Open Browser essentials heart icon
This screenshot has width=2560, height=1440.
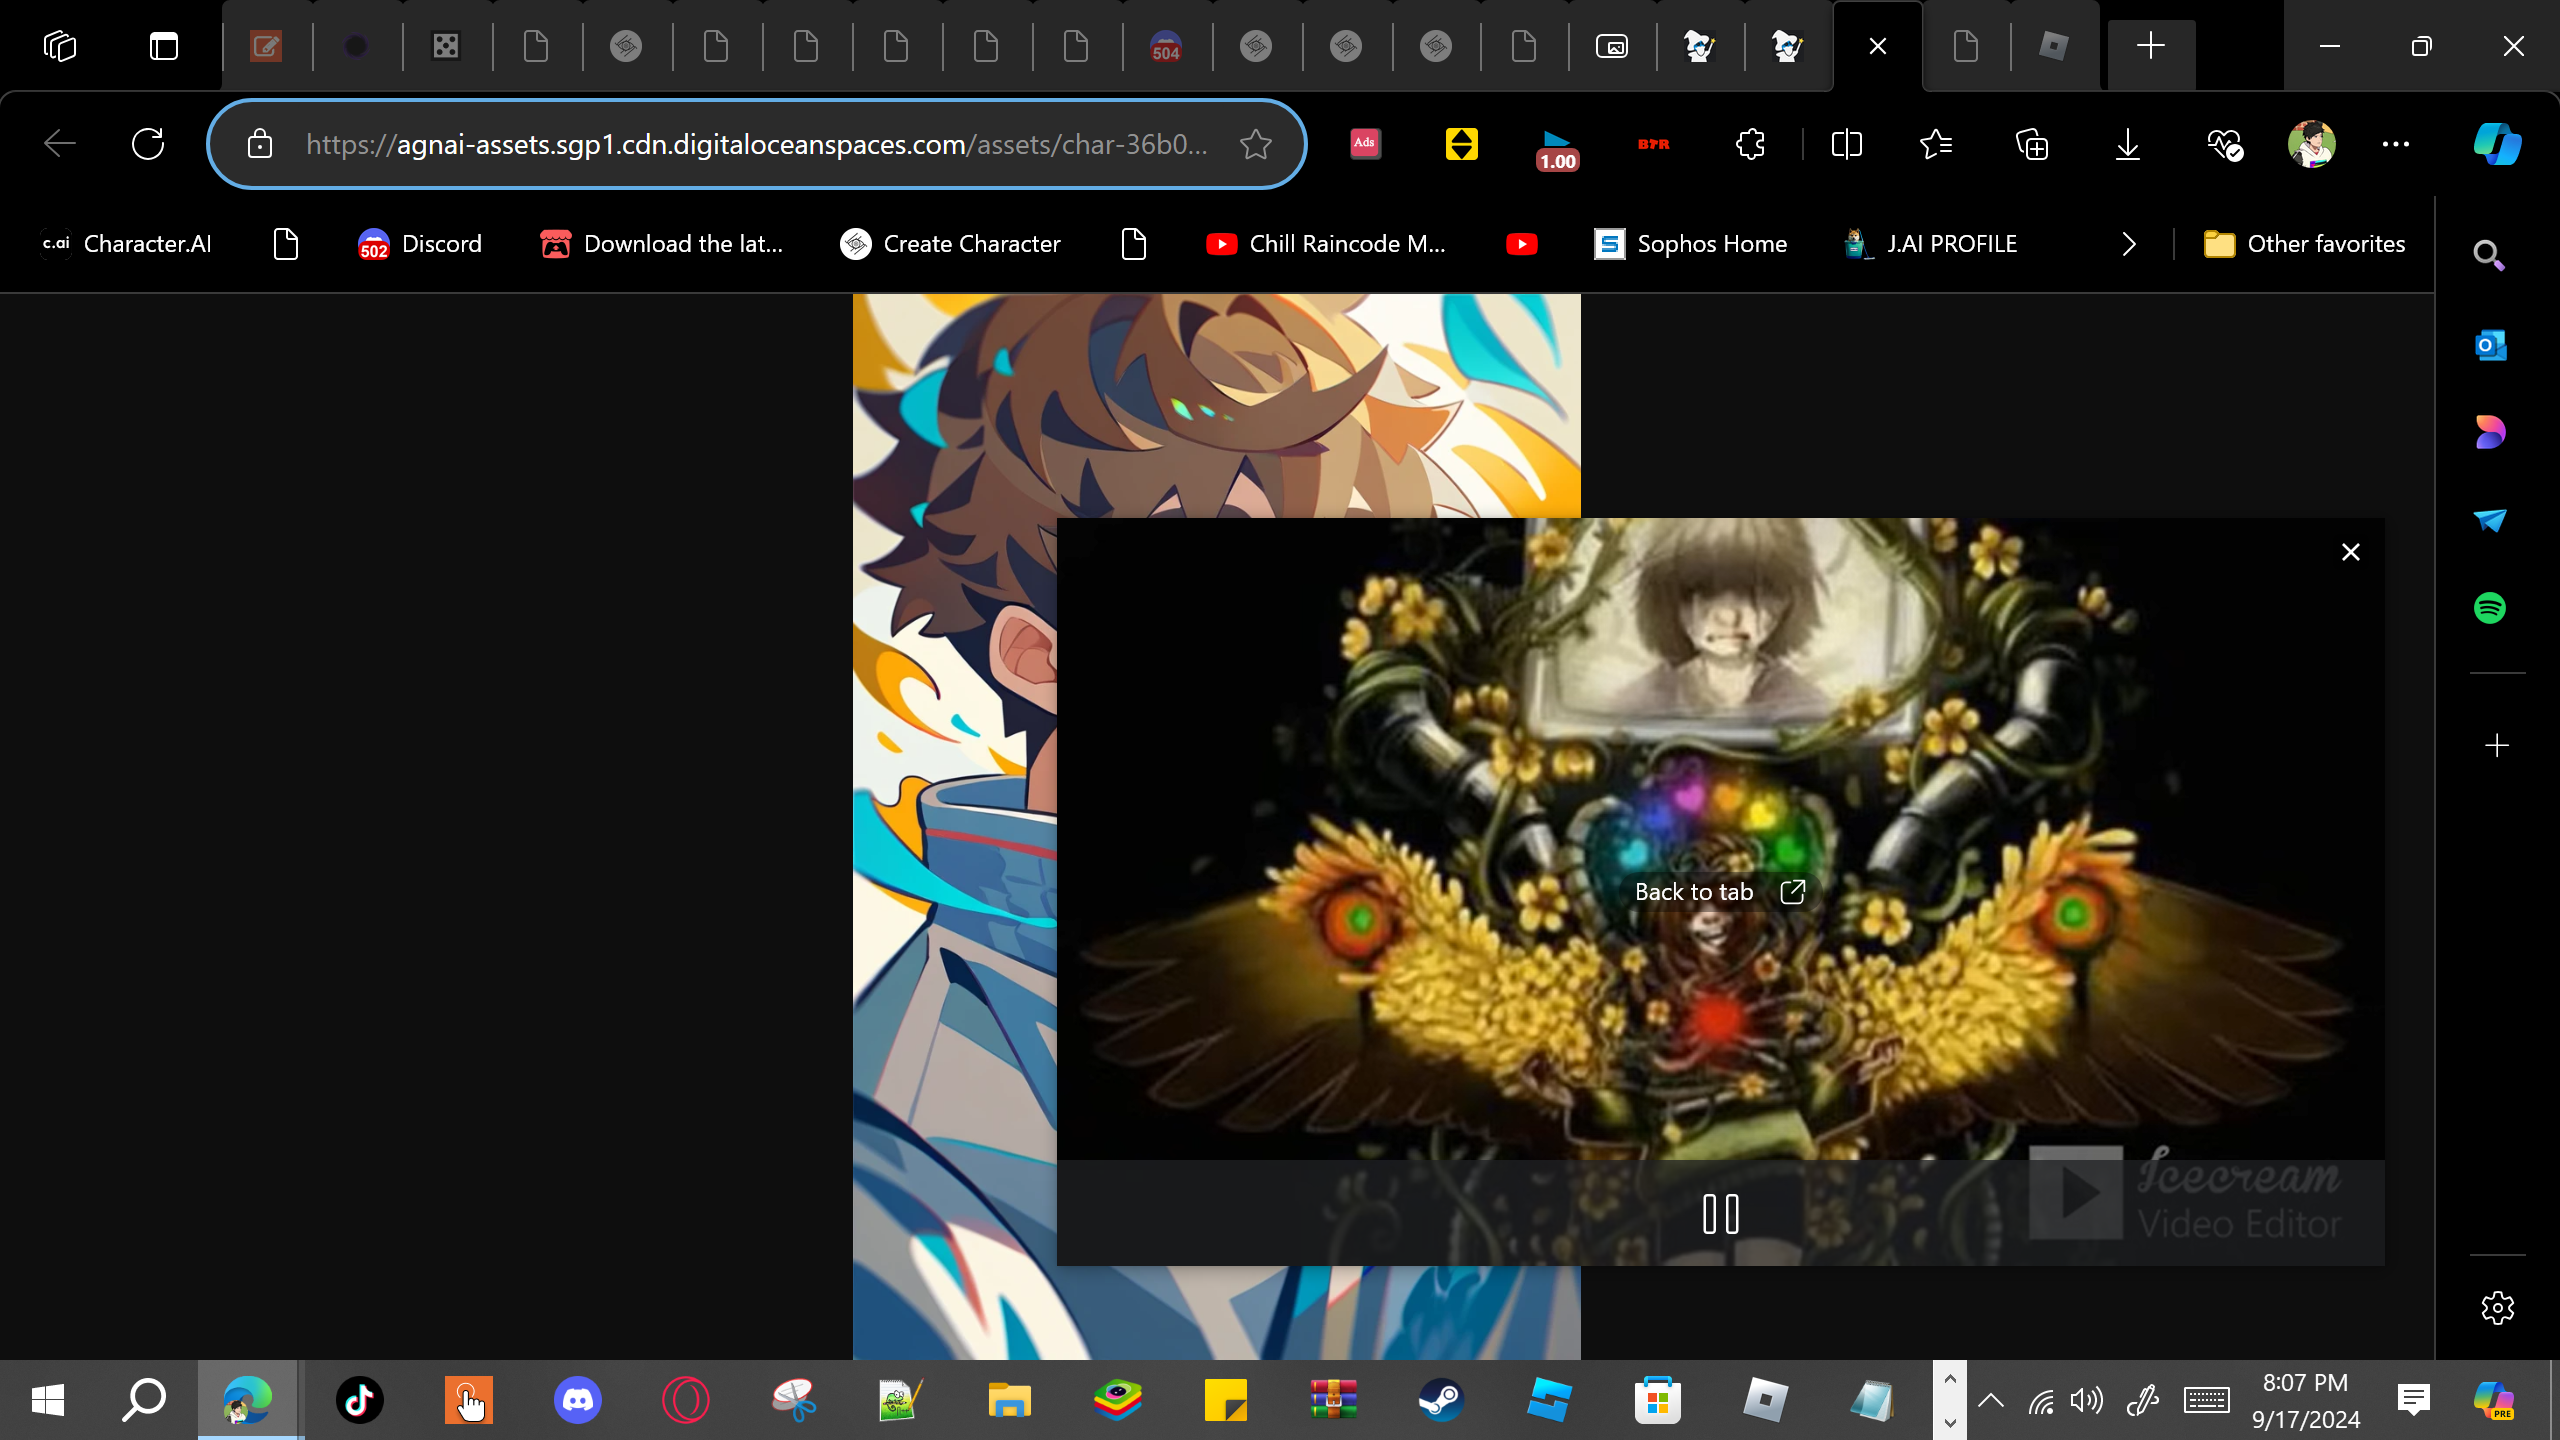2224,144
